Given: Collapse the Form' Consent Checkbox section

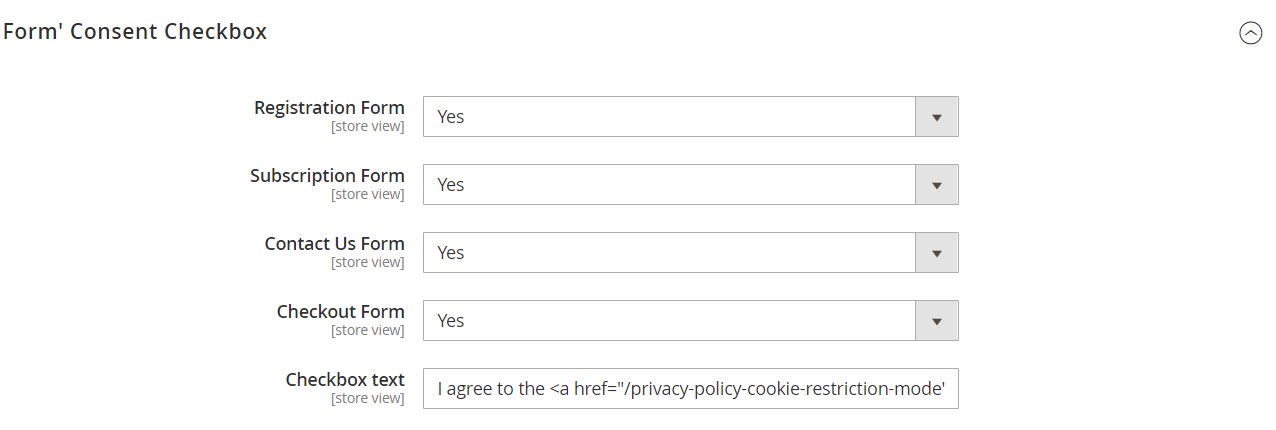Looking at the screenshot, I should coord(1250,33).
